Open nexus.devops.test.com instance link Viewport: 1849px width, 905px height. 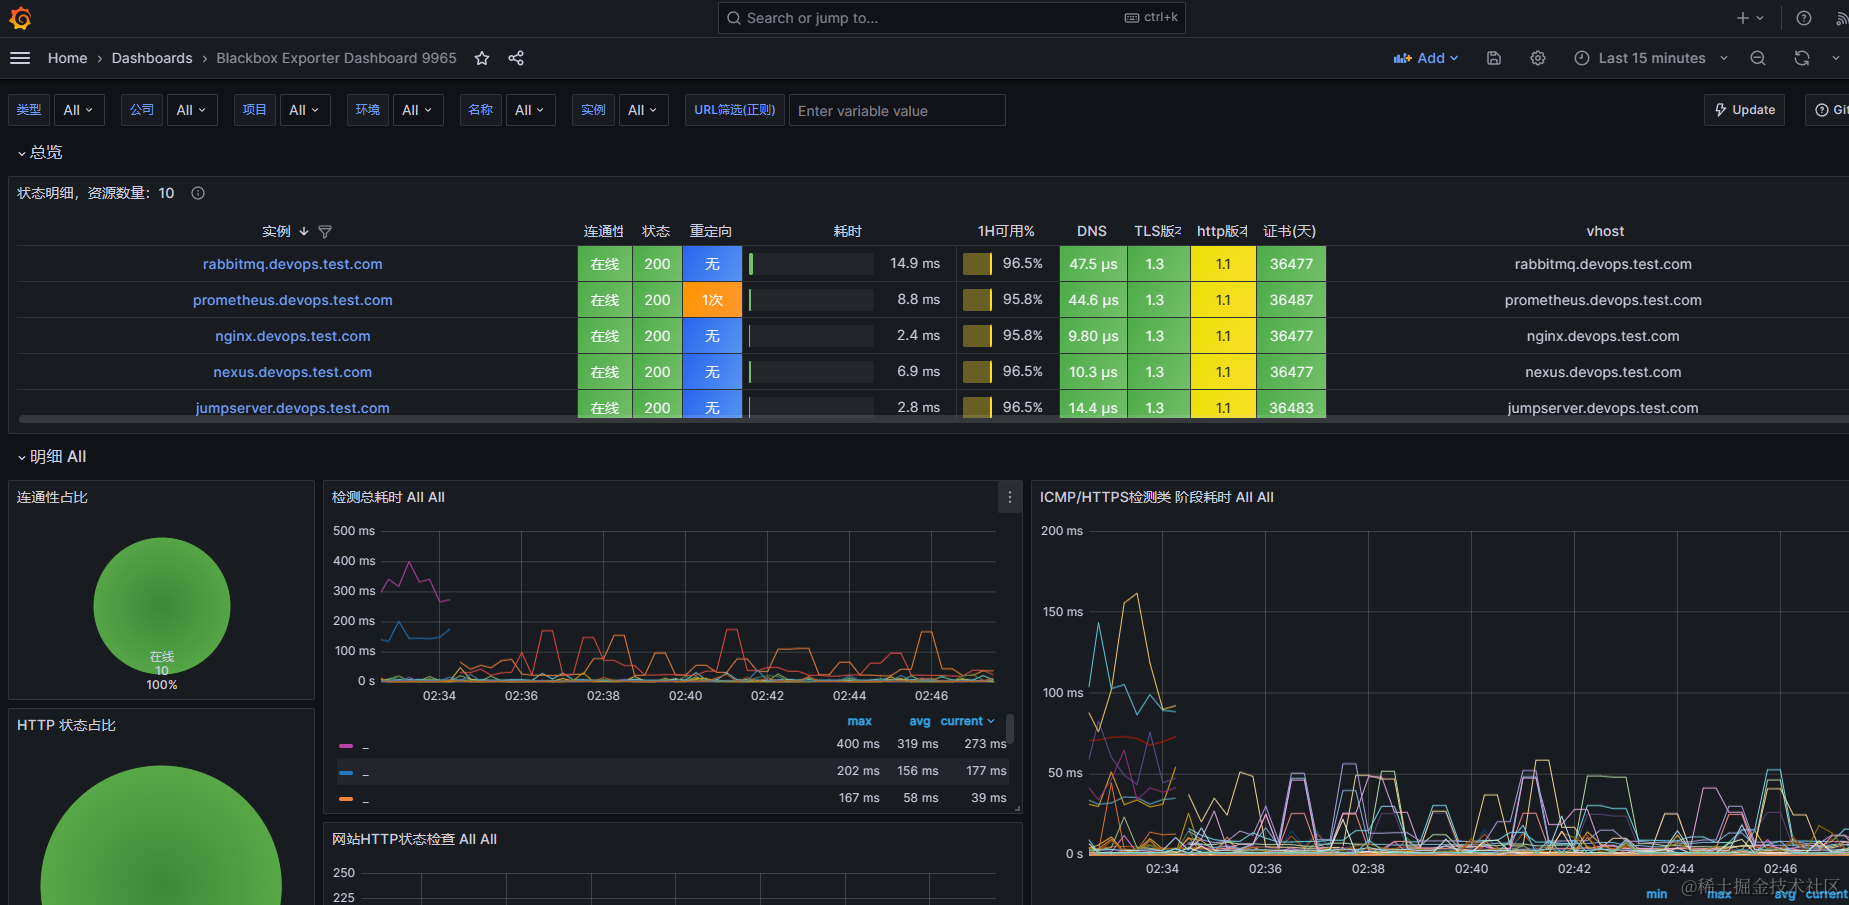click(x=293, y=372)
